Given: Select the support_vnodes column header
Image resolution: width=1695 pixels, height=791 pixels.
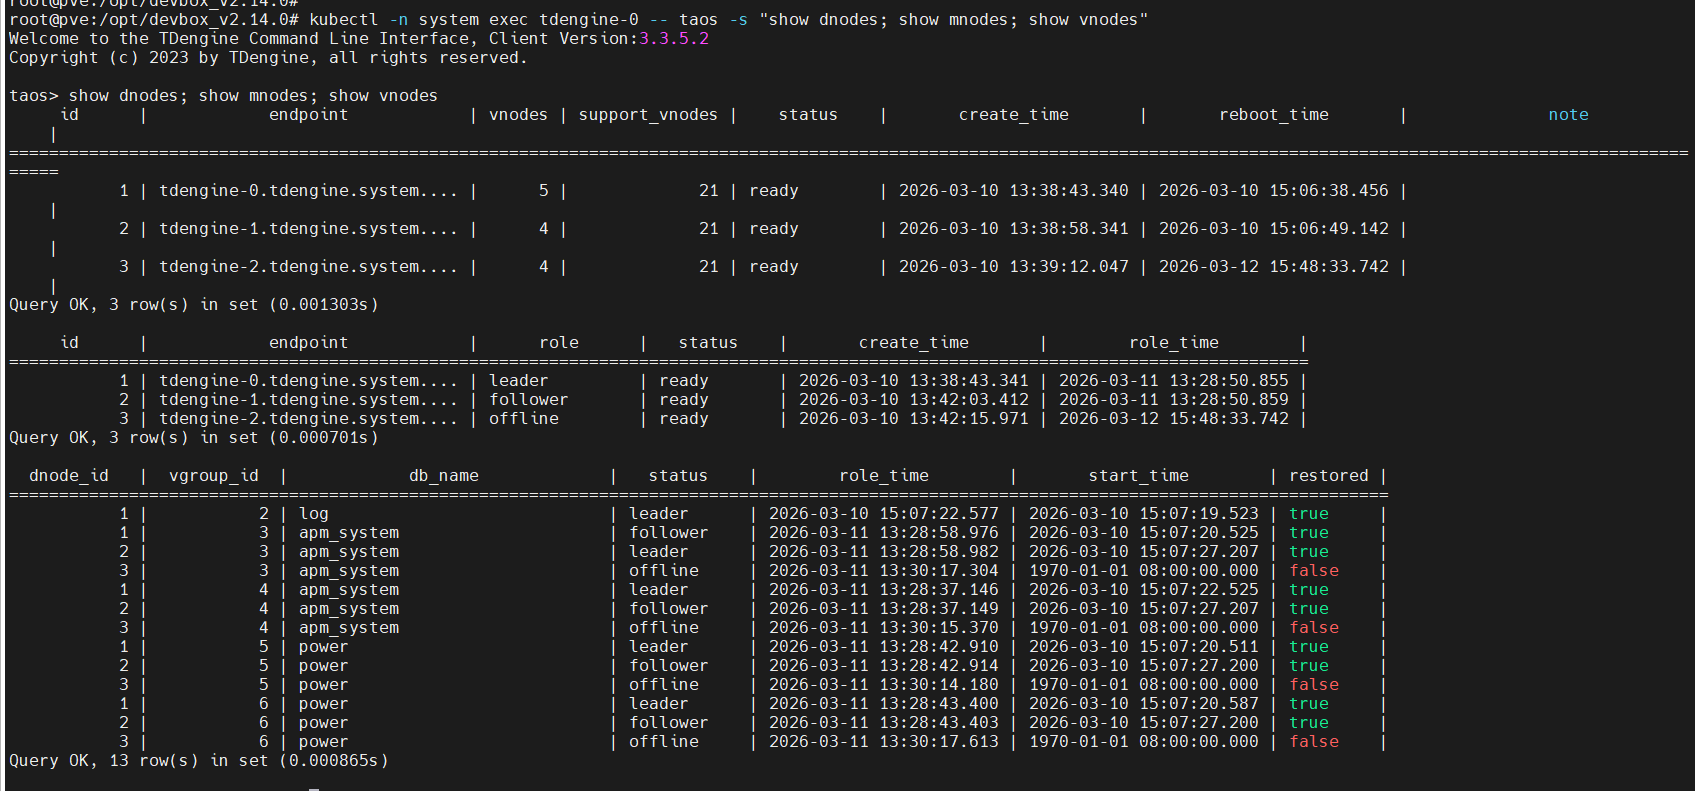Looking at the screenshot, I should coord(647,115).
